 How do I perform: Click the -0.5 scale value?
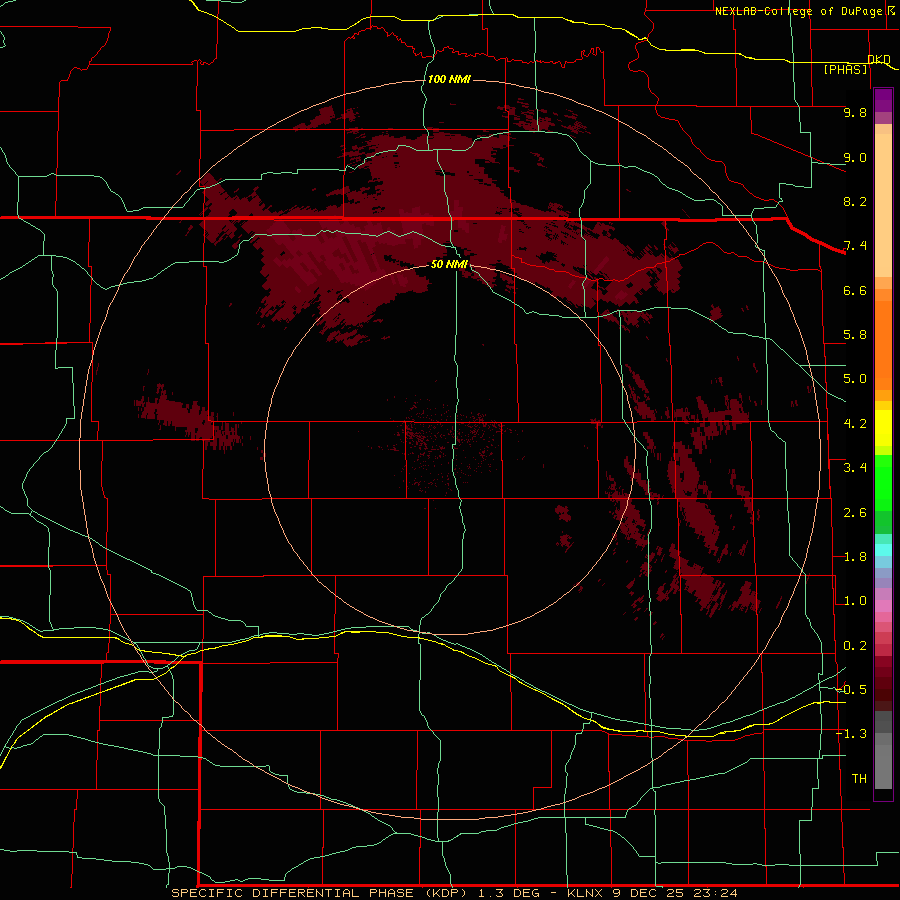(x=852, y=690)
